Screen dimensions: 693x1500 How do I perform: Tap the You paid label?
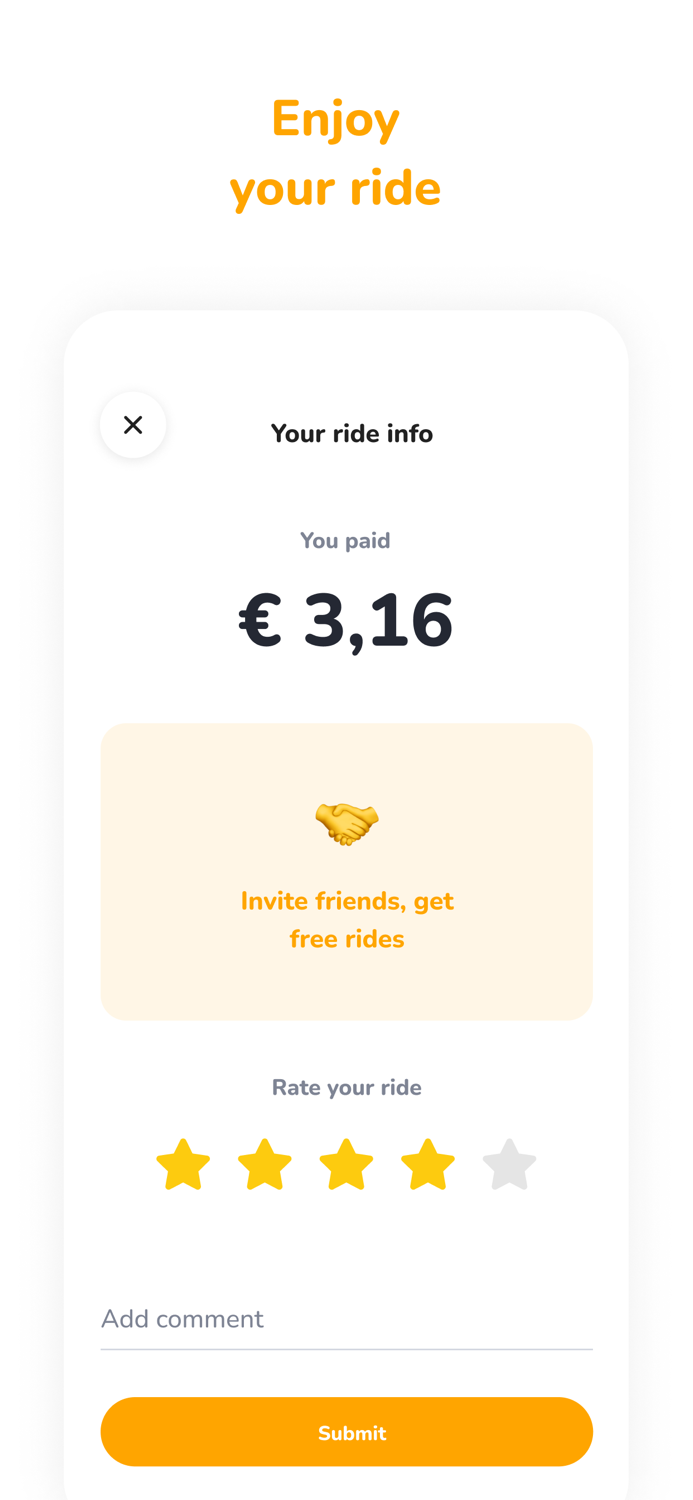pos(347,540)
